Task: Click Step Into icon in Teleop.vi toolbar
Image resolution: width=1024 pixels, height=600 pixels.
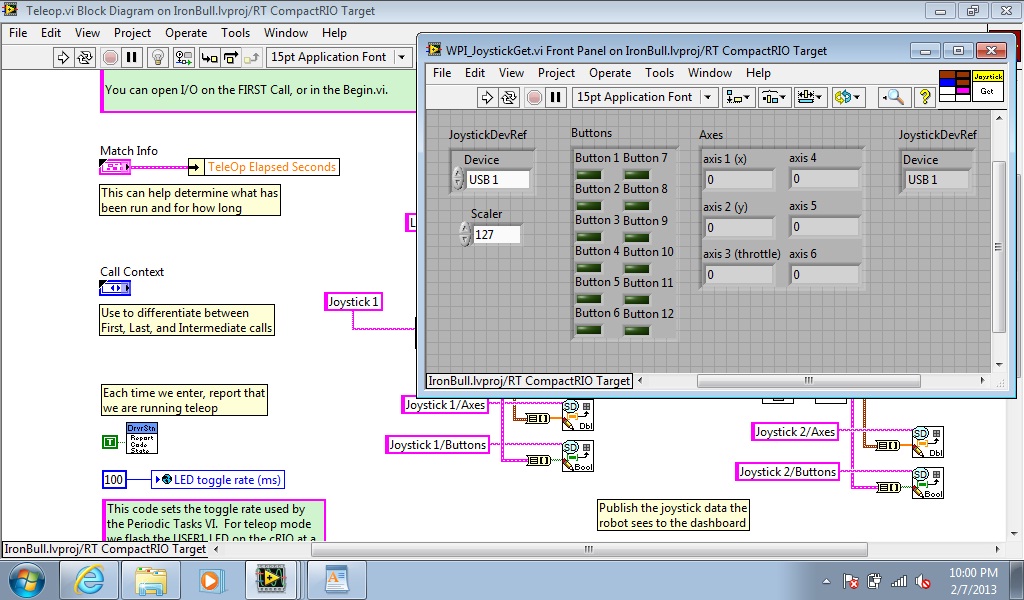Action: (x=209, y=57)
